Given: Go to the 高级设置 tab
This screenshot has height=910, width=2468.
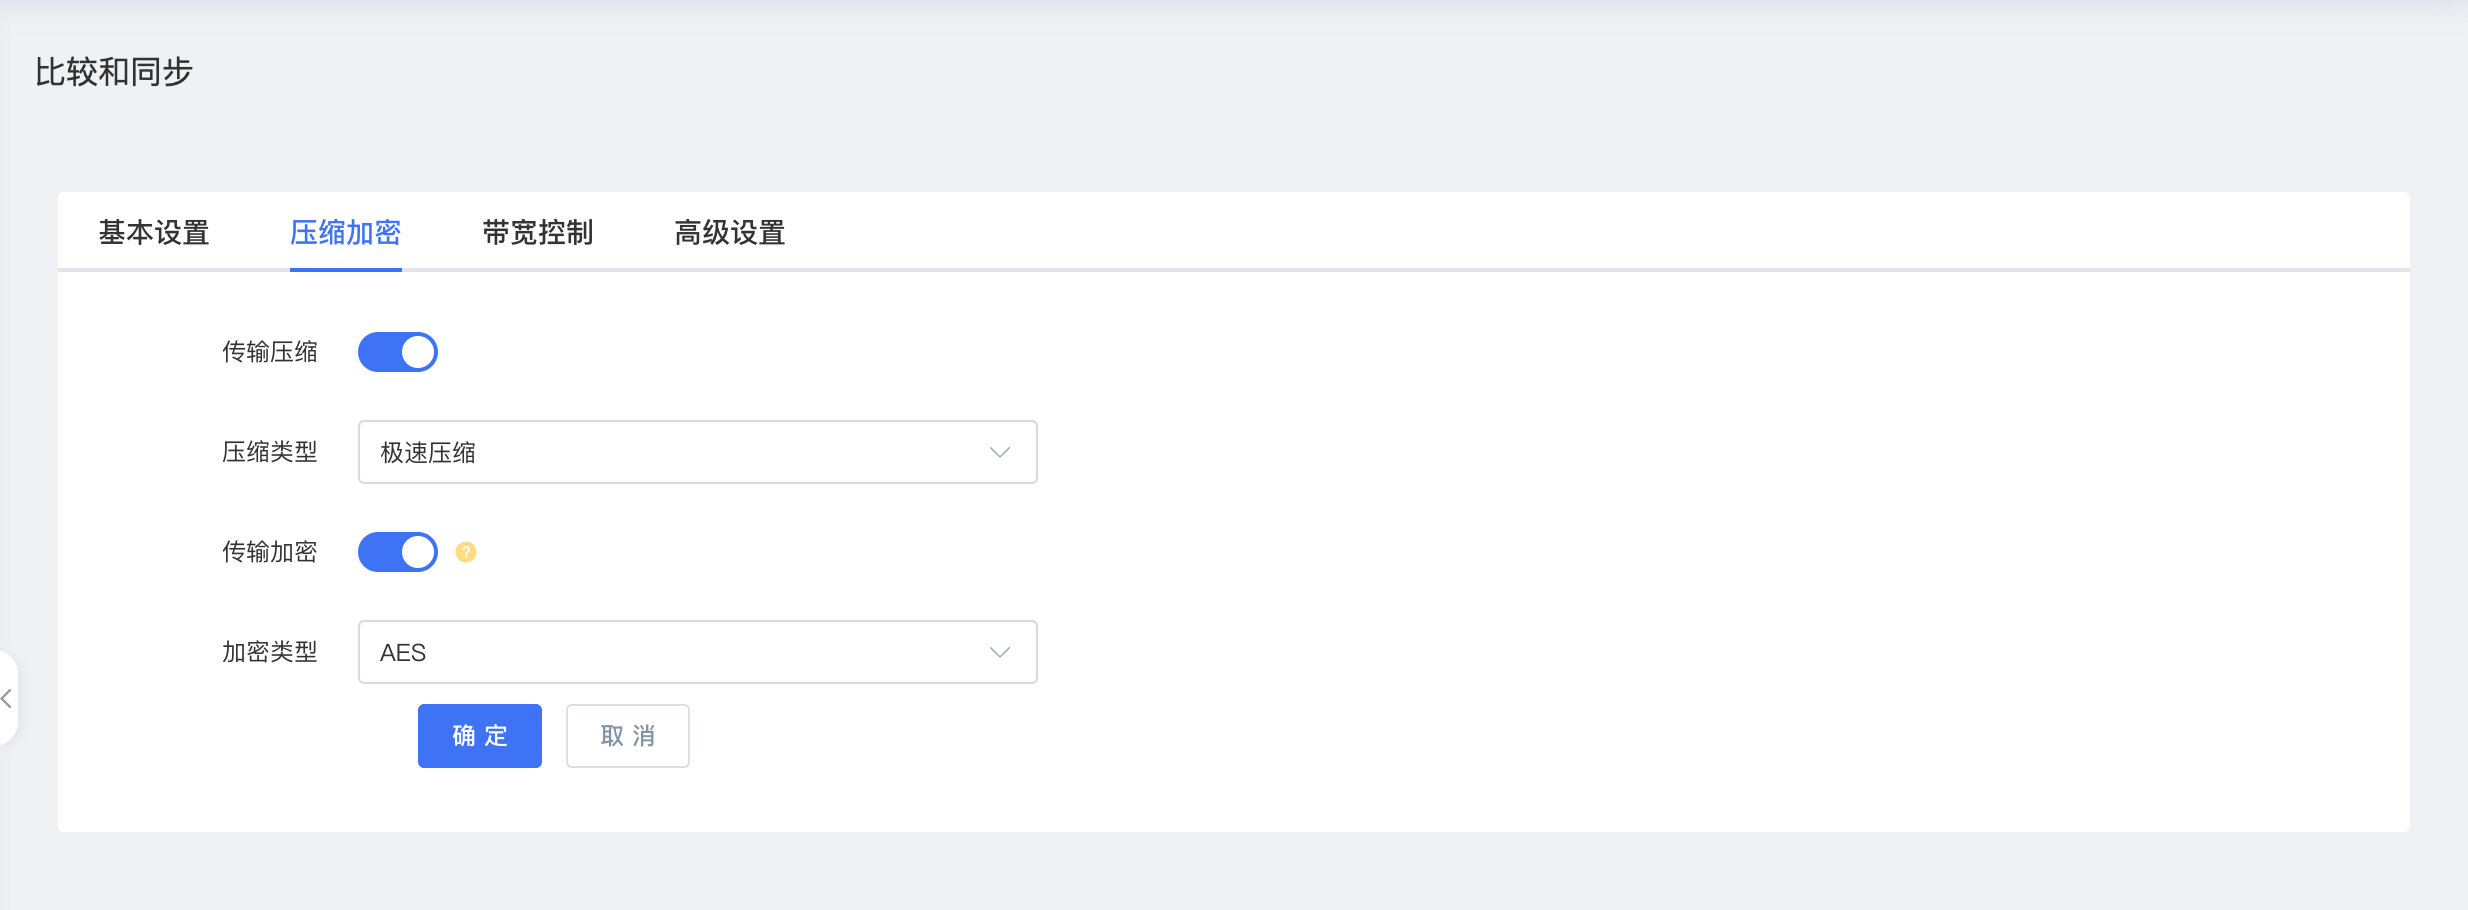Looking at the screenshot, I should pos(730,233).
